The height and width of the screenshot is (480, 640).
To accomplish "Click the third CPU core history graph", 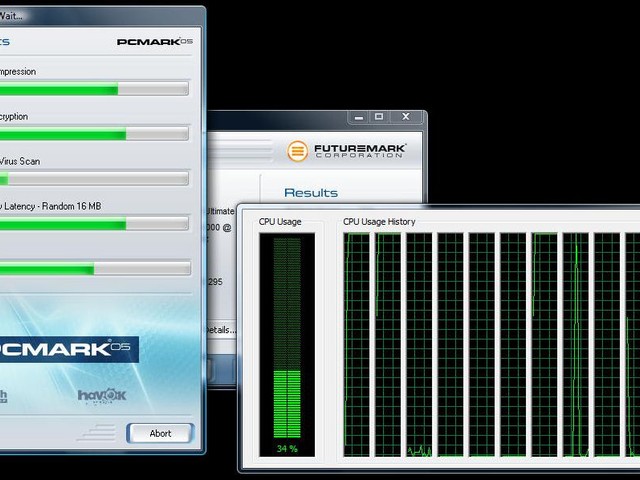I will tap(419, 345).
